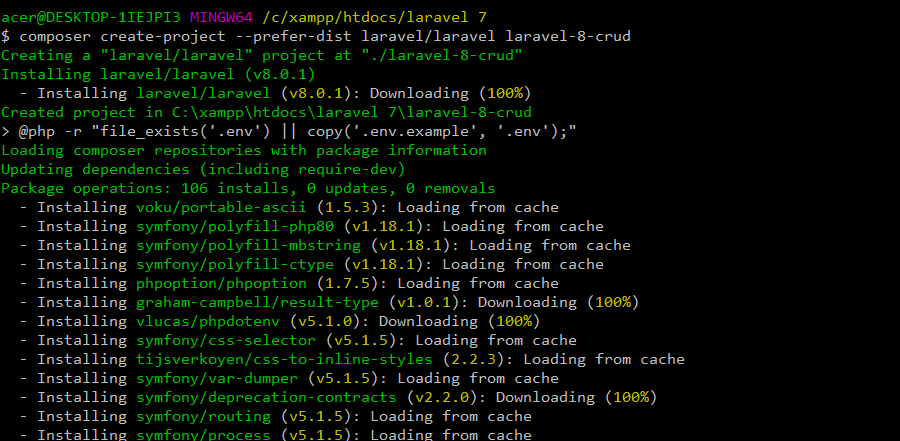Click the symfony/polyfill-php80 package name

tap(235, 226)
